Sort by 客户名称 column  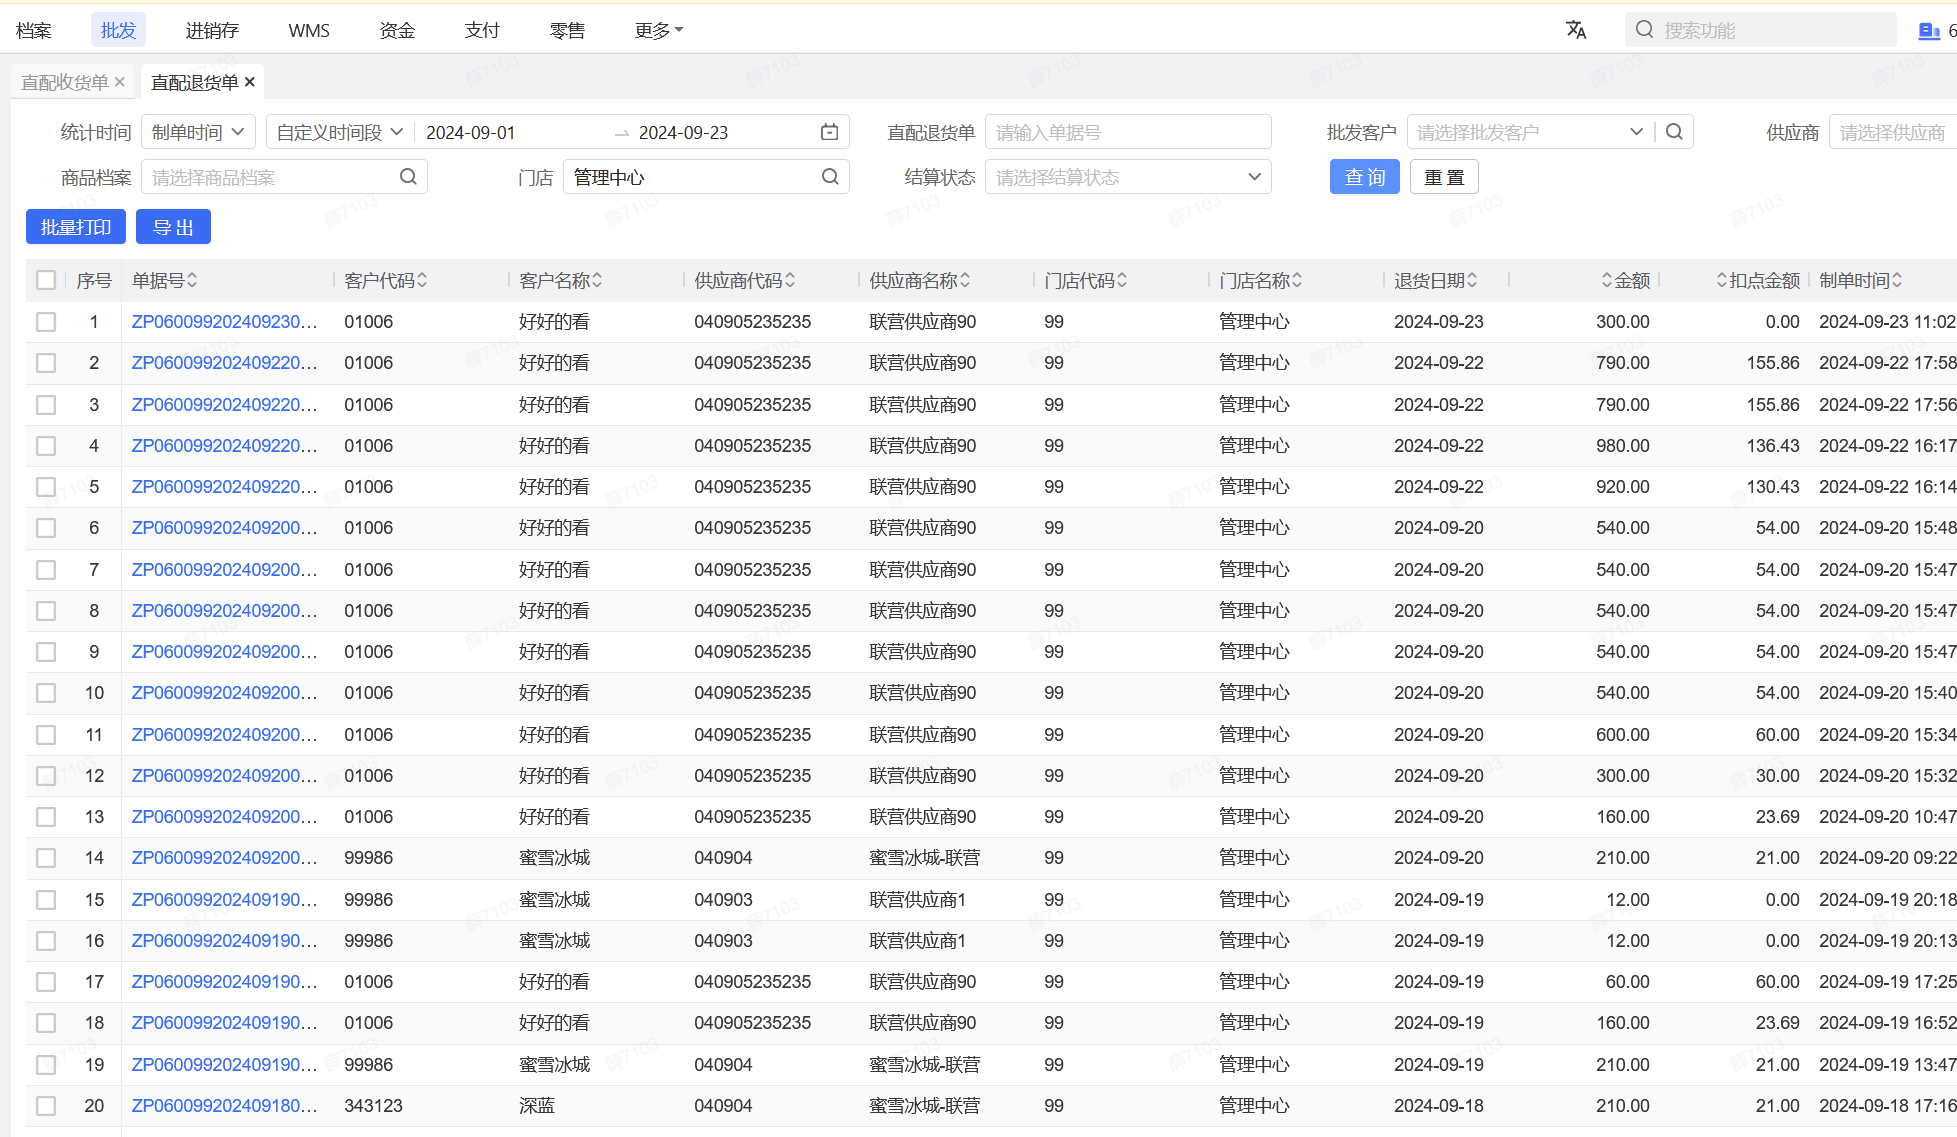[x=597, y=281]
